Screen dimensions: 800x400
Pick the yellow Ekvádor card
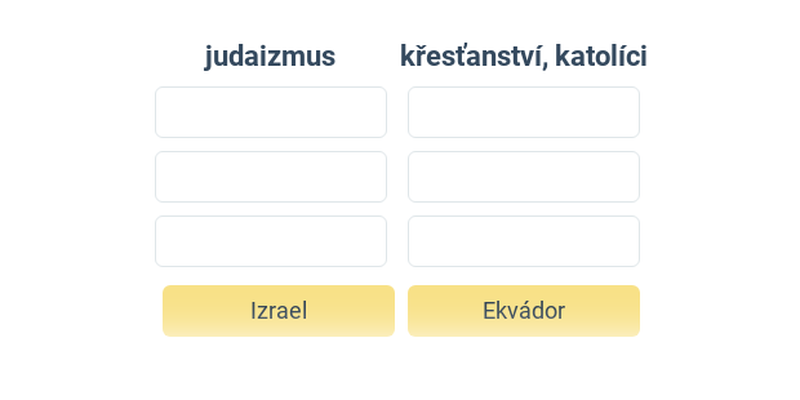tap(523, 311)
